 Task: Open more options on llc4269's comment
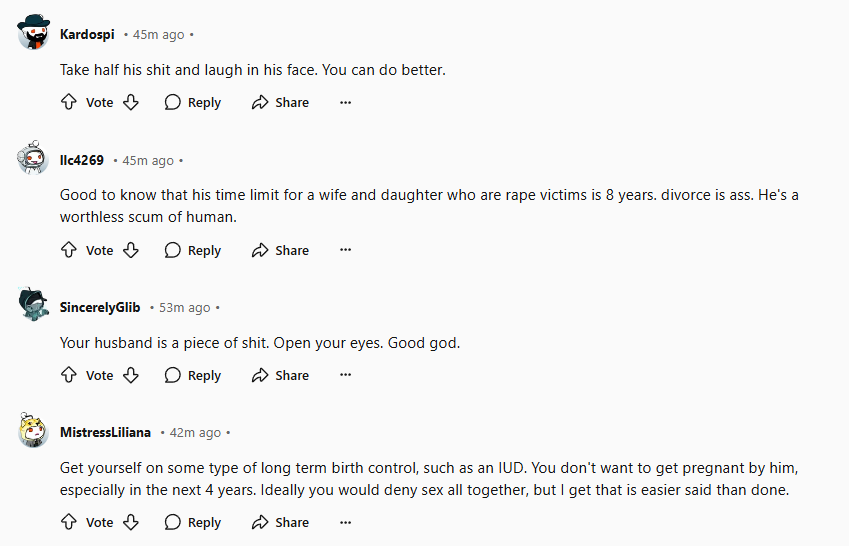pyautogui.click(x=345, y=250)
